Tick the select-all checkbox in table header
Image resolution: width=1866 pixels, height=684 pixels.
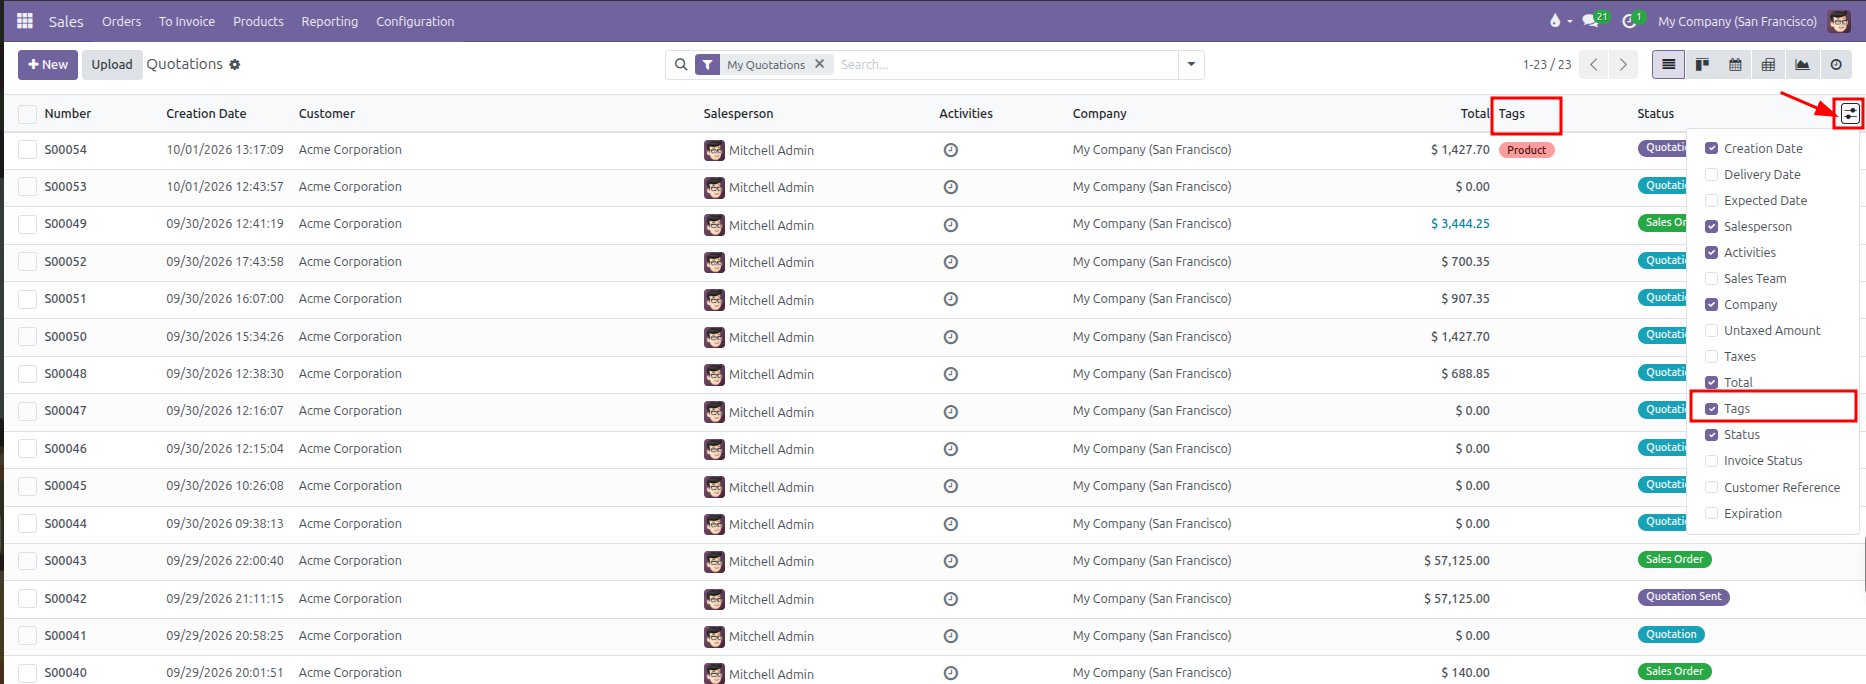(28, 114)
